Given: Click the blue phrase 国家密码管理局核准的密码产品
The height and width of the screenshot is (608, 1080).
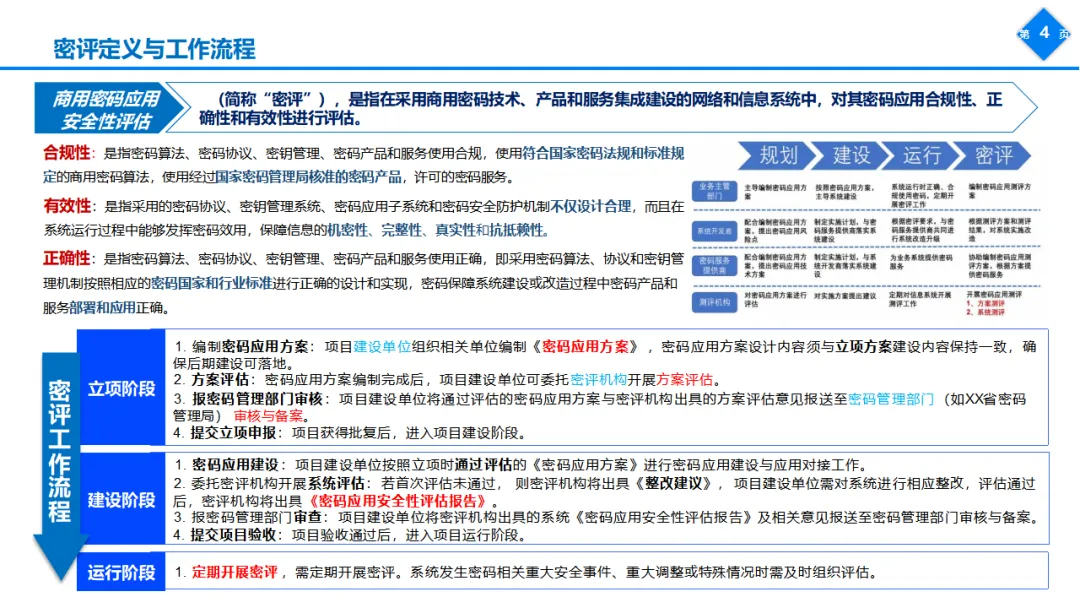Looking at the screenshot, I should [309, 177].
